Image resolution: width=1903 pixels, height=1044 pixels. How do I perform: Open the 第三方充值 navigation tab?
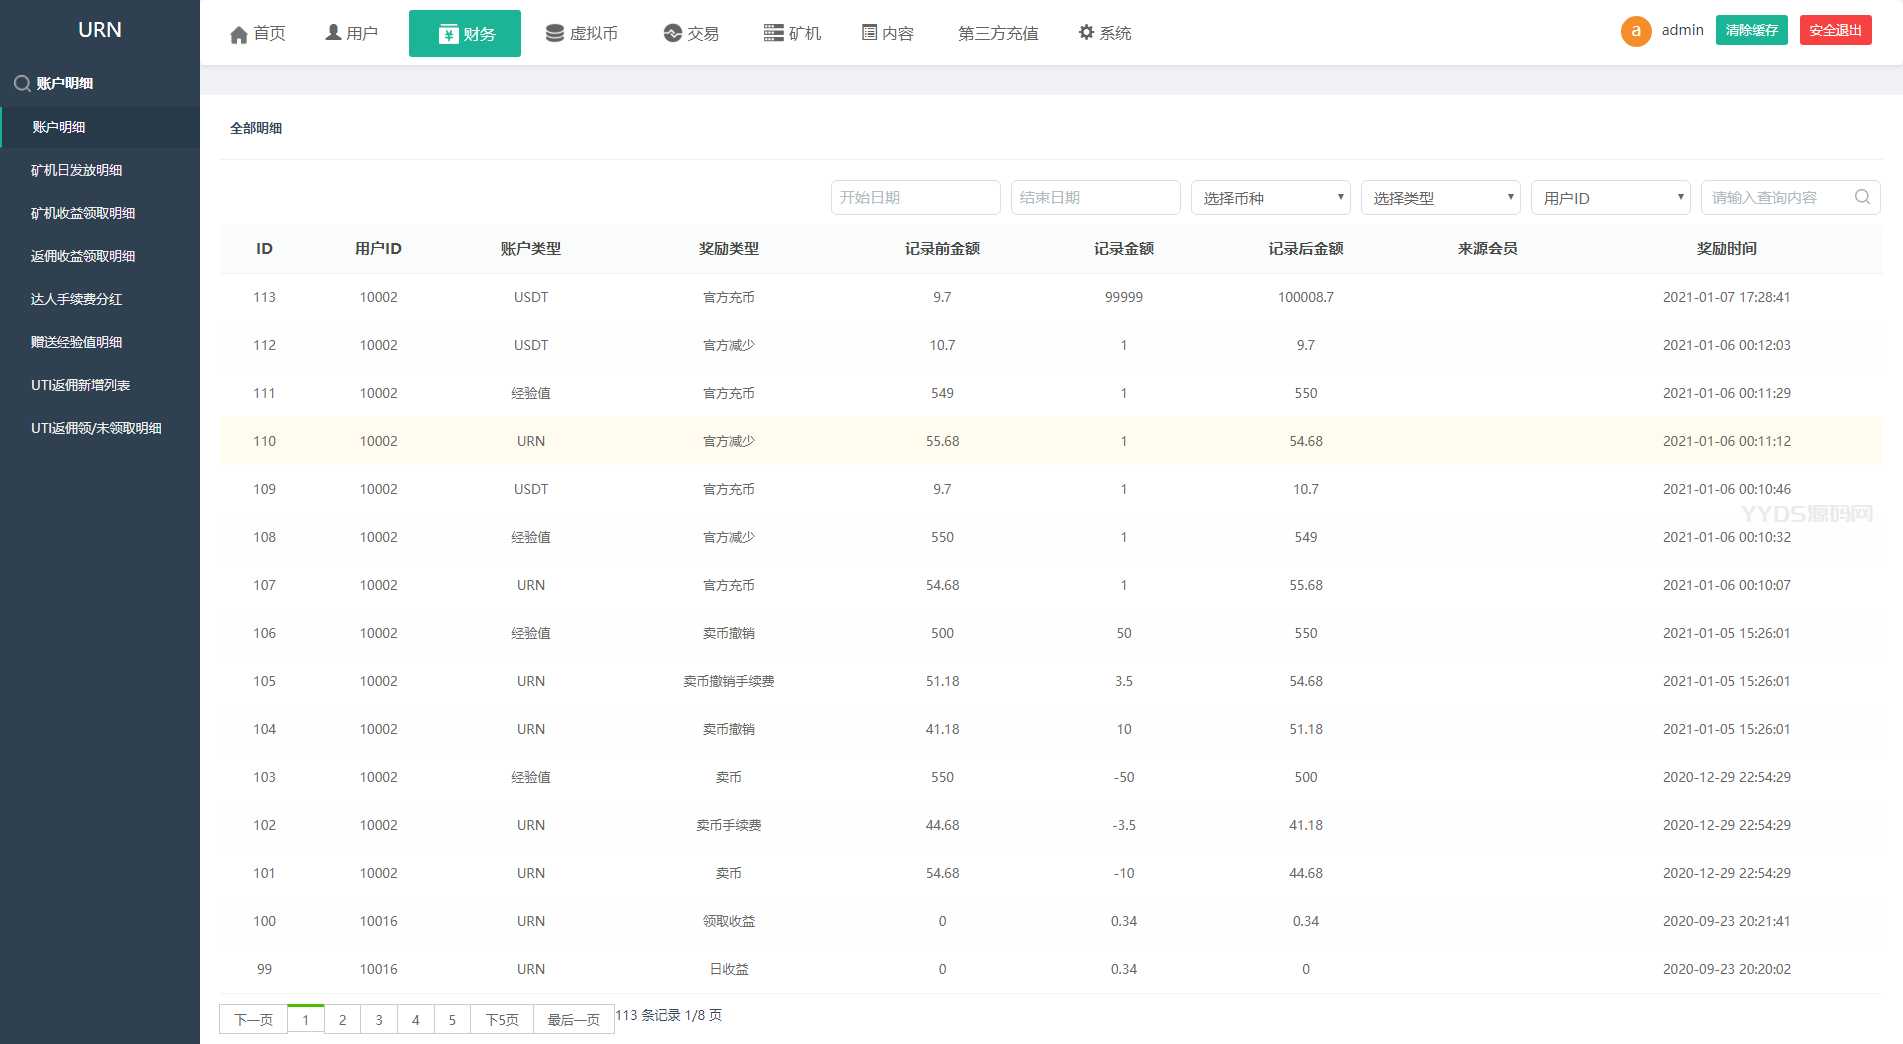click(x=998, y=34)
